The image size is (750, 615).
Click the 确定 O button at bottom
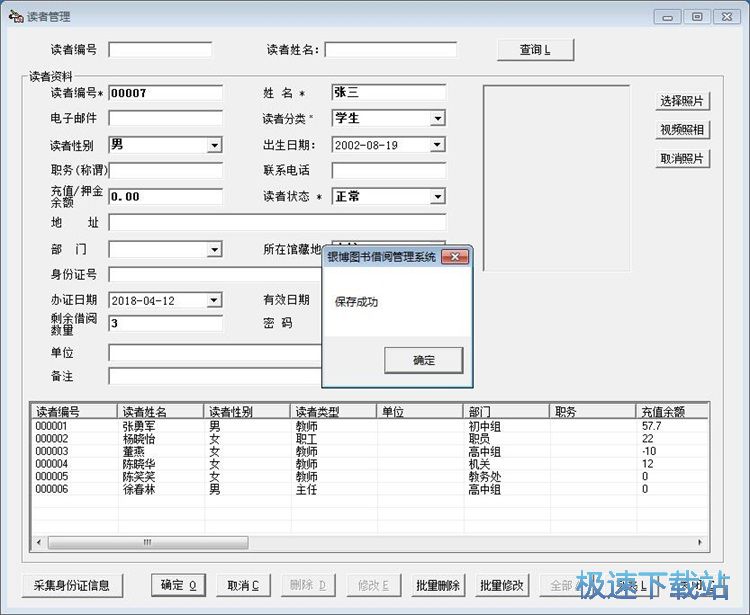(178, 585)
